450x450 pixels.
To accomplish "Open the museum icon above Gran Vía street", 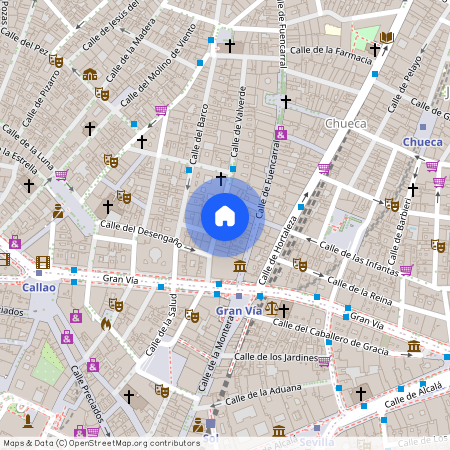I will (x=240, y=266).
